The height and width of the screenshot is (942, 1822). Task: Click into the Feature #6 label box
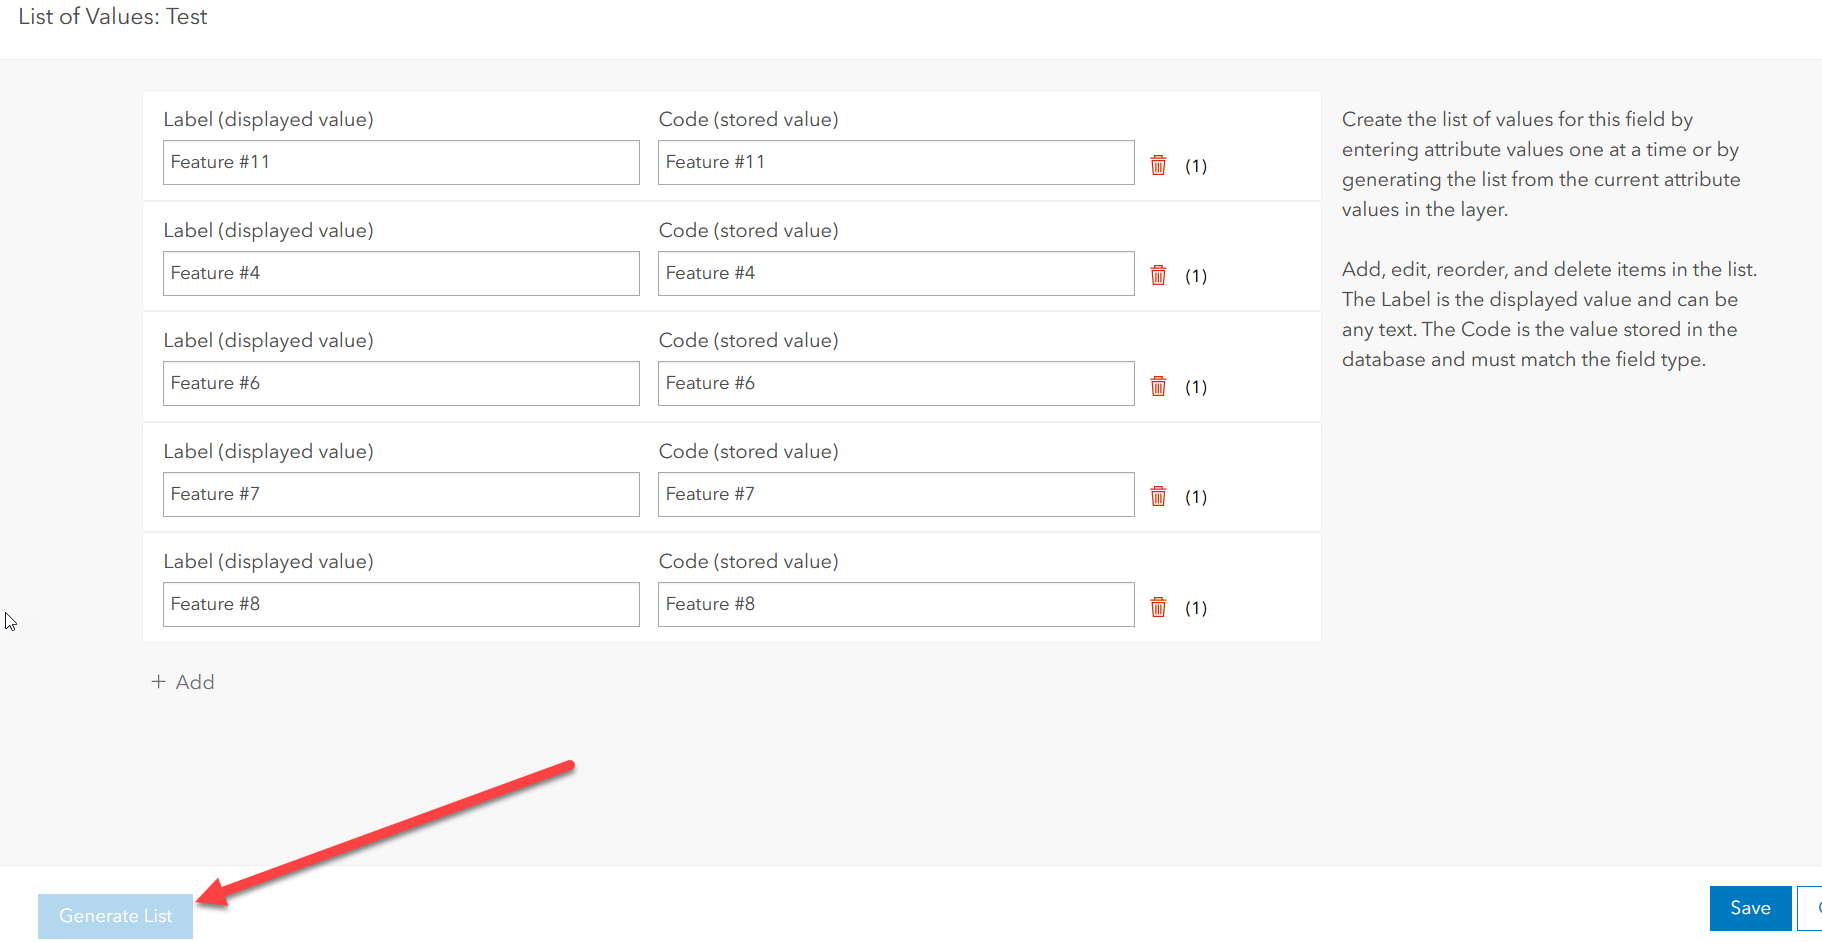(400, 383)
